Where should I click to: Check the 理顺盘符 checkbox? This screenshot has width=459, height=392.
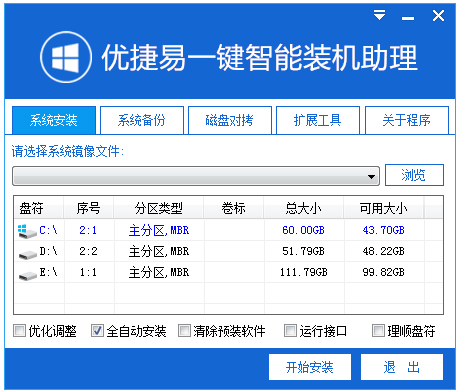click(378, 331)
